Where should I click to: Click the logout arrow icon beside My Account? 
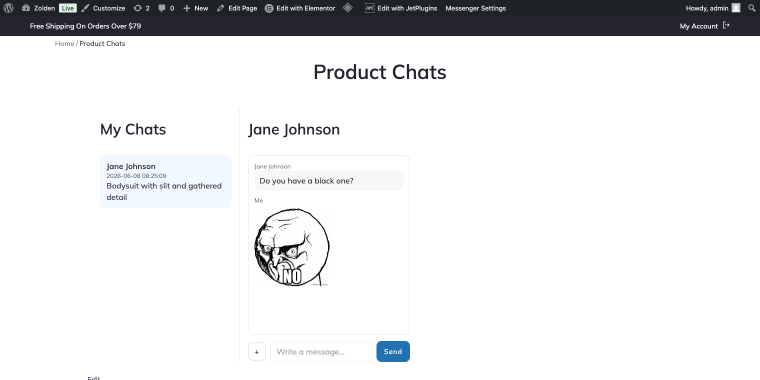pyautogui.click(x=726, y=26)
